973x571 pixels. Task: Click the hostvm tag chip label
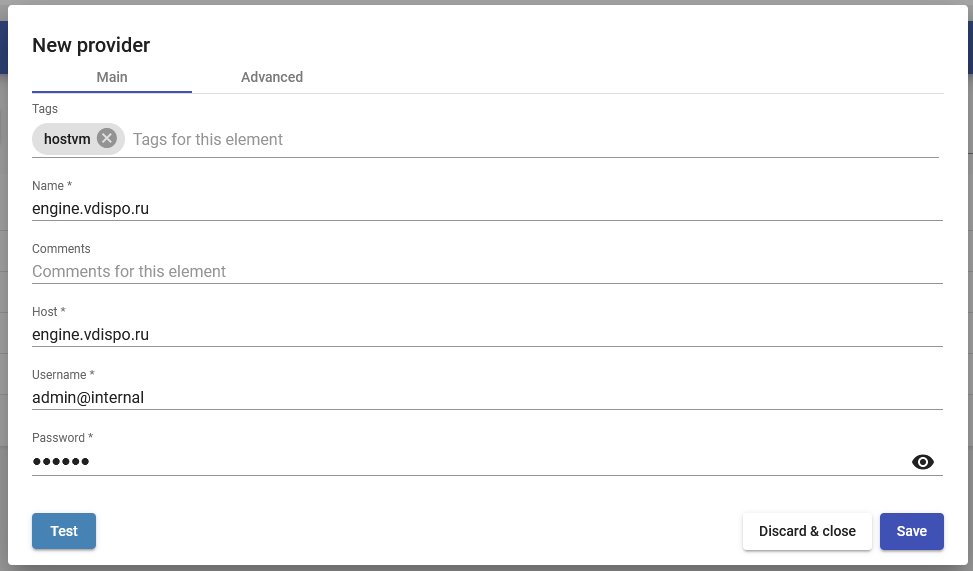coord(67,139)
